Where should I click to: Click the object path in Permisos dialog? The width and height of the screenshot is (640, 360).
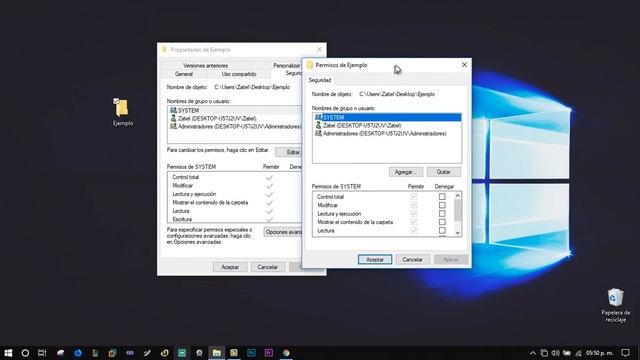click(397, 94)
